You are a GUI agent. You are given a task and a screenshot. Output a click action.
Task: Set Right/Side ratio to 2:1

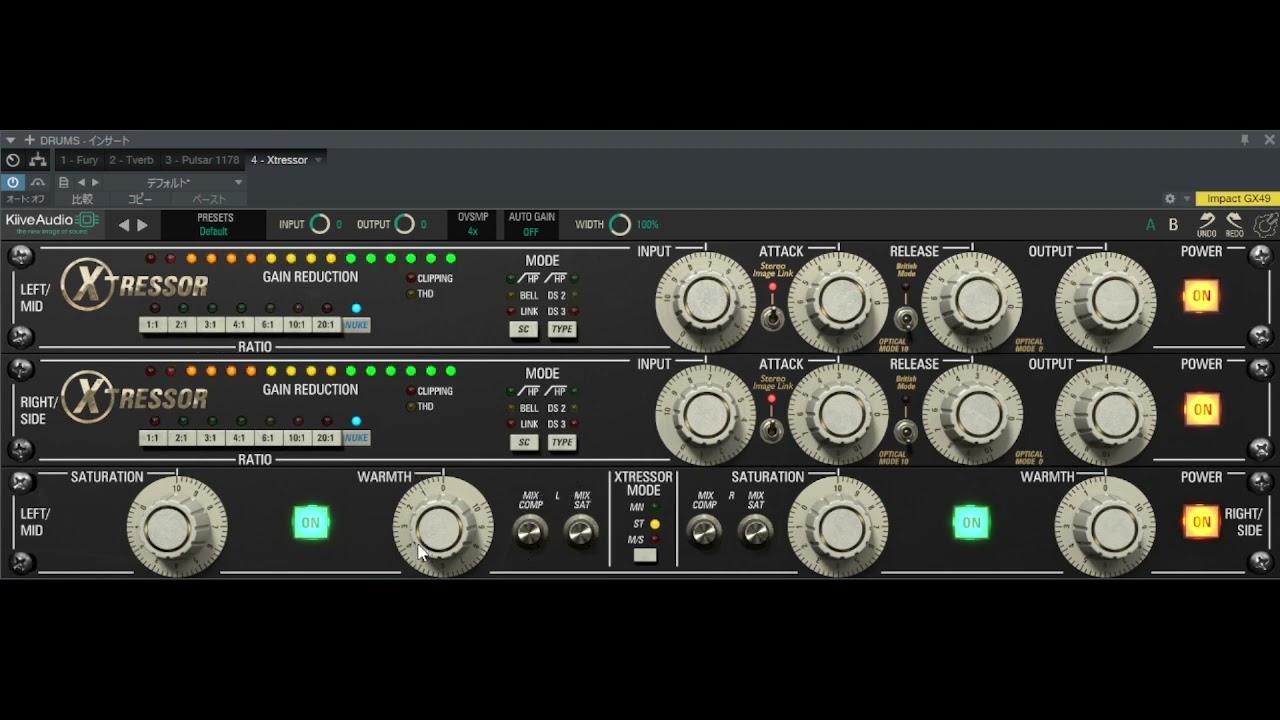tap(181, 438)
